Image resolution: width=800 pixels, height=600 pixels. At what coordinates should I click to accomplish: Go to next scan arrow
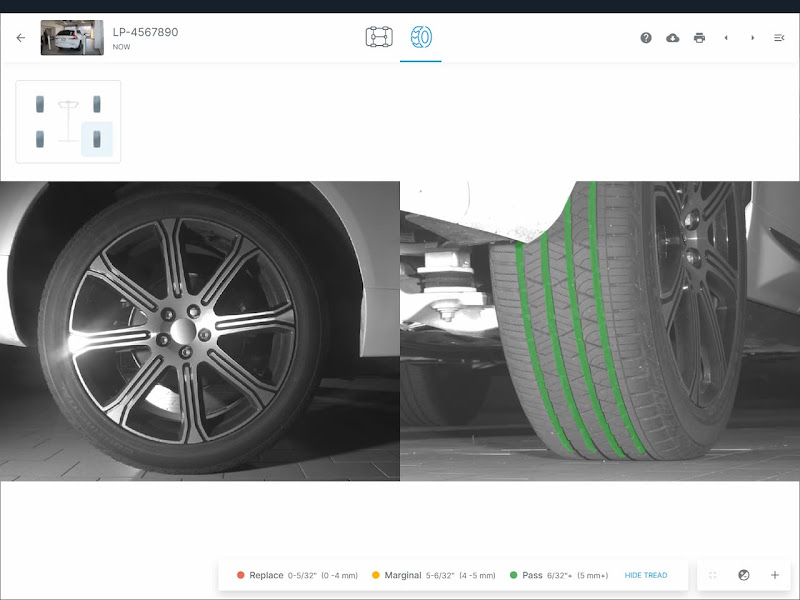753,38
